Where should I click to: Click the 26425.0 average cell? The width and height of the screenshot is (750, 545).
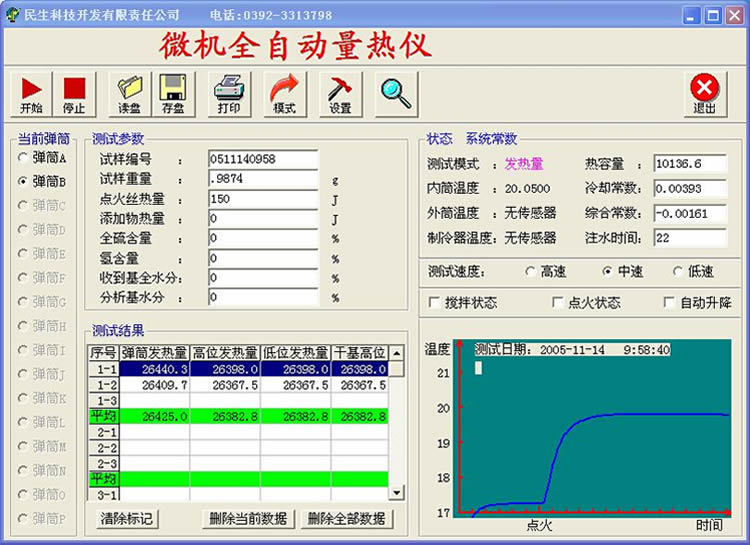click(154, 417)
